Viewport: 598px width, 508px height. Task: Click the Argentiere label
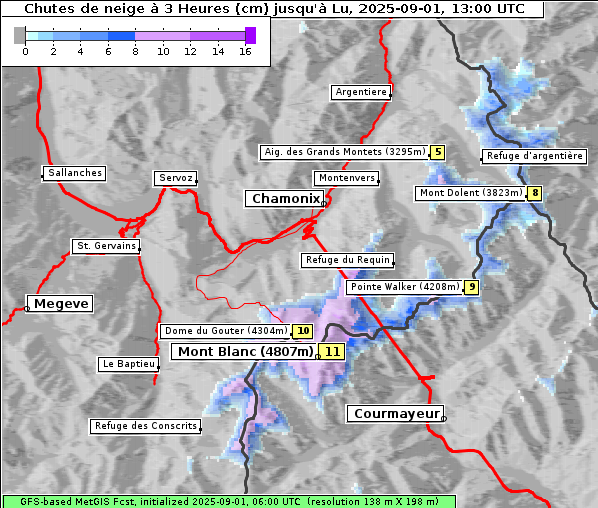[360, 92]
